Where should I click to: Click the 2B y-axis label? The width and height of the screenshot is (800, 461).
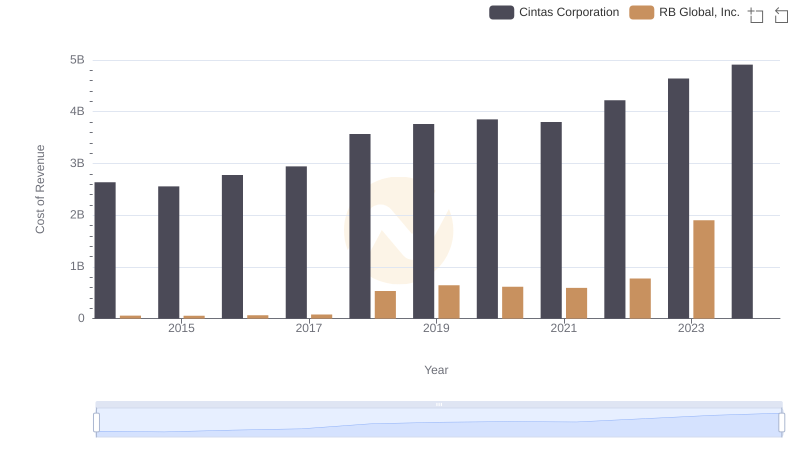pos(77,215)
